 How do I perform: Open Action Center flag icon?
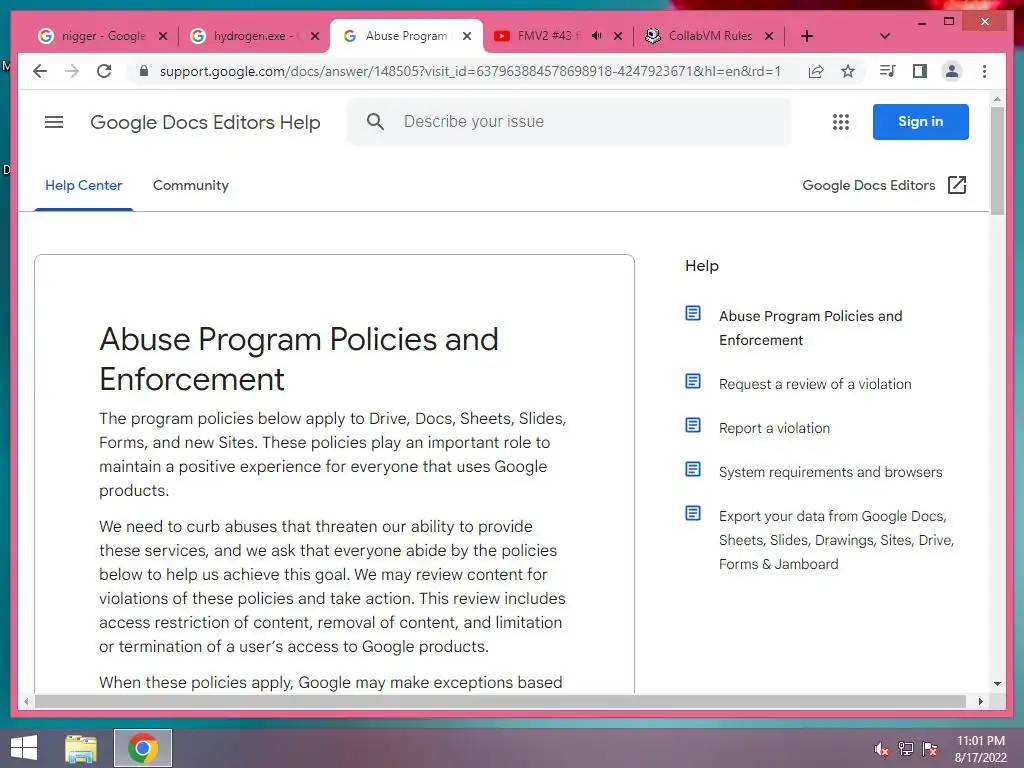929,749
